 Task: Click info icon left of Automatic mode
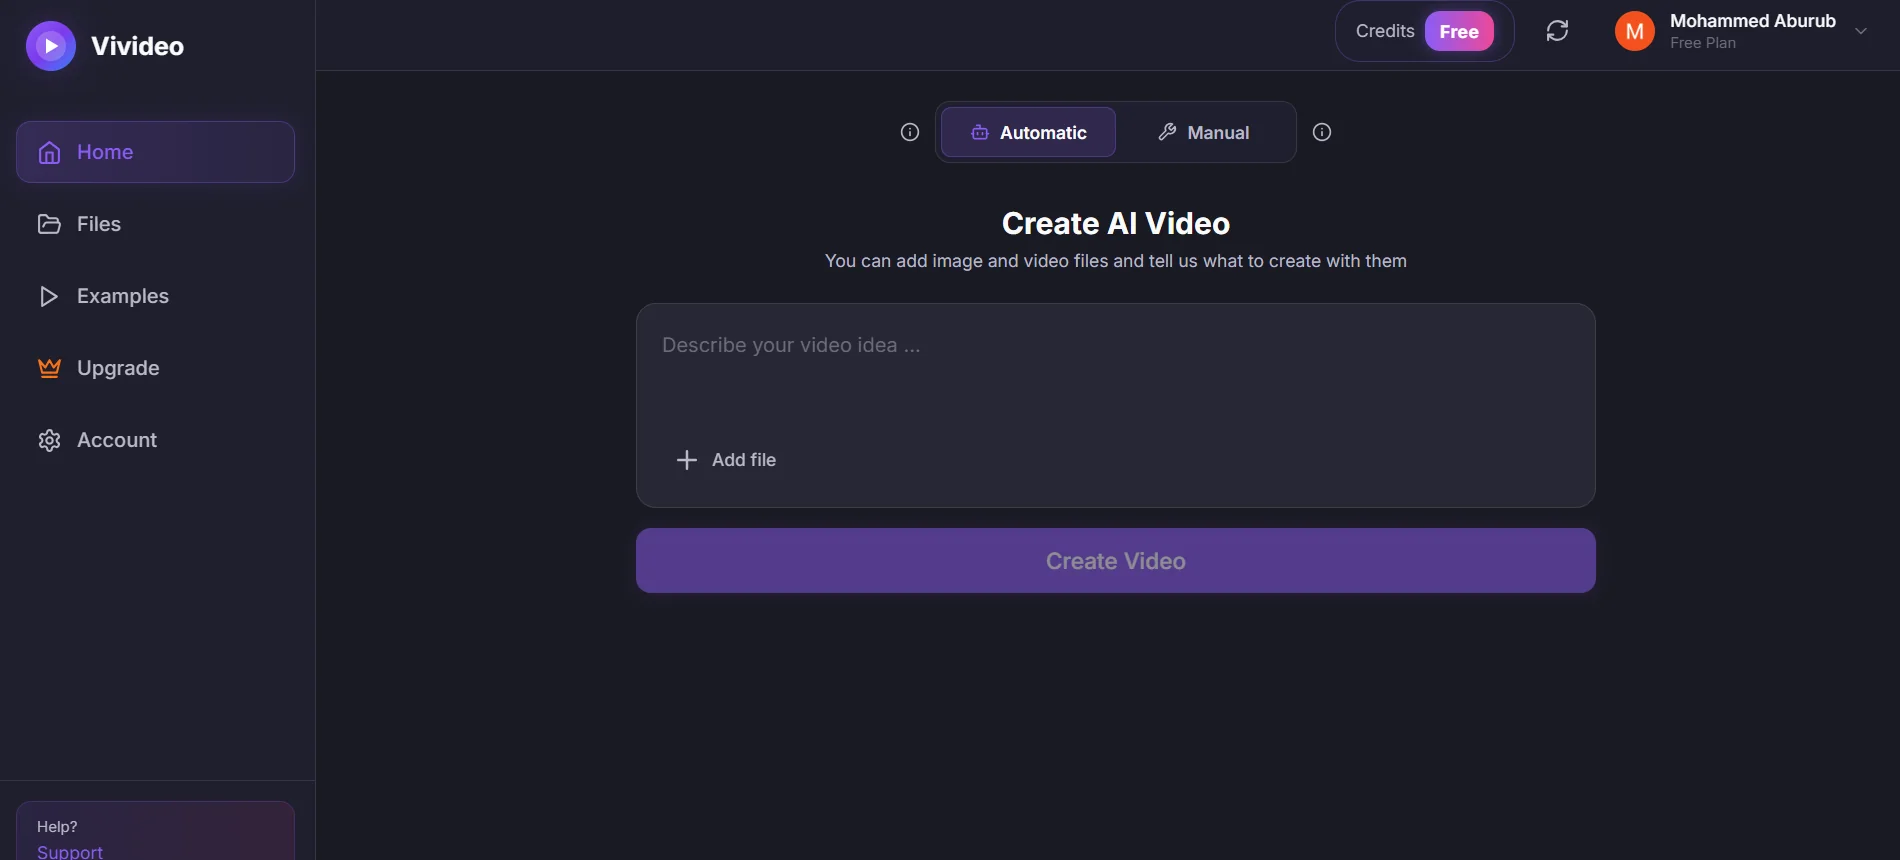point(910,132)
